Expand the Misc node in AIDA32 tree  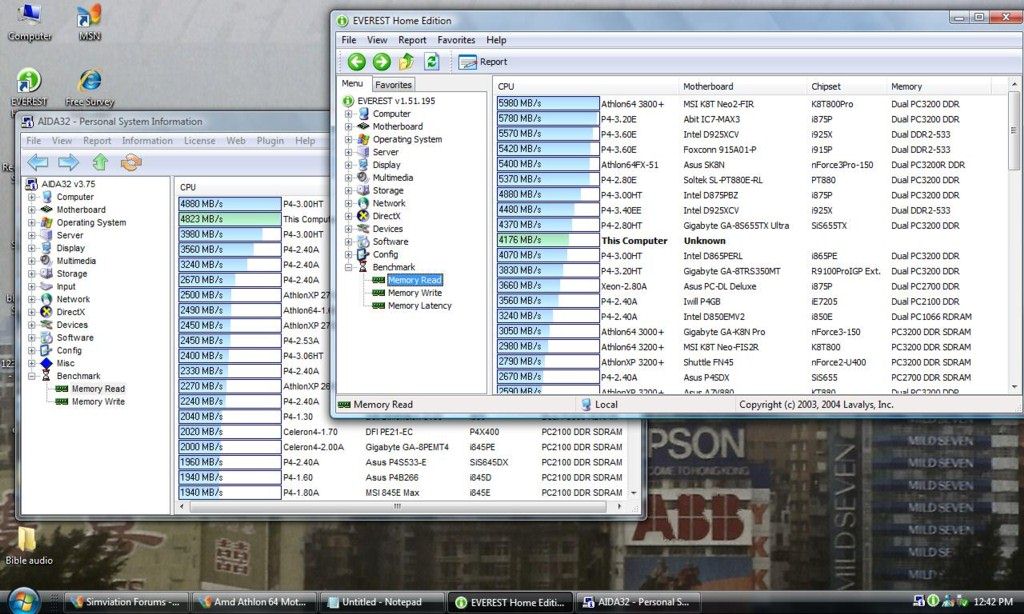coord(32,364)
